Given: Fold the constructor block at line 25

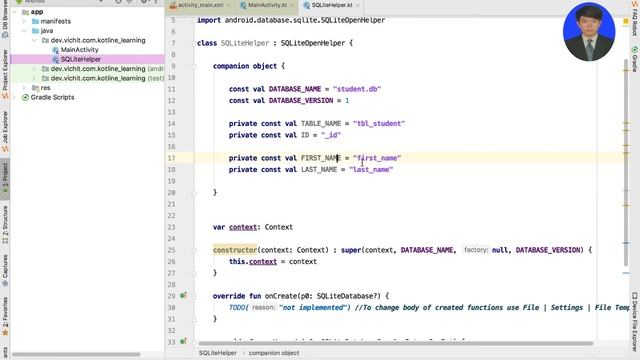Looking at the screenshot, I should coord(195,250).
